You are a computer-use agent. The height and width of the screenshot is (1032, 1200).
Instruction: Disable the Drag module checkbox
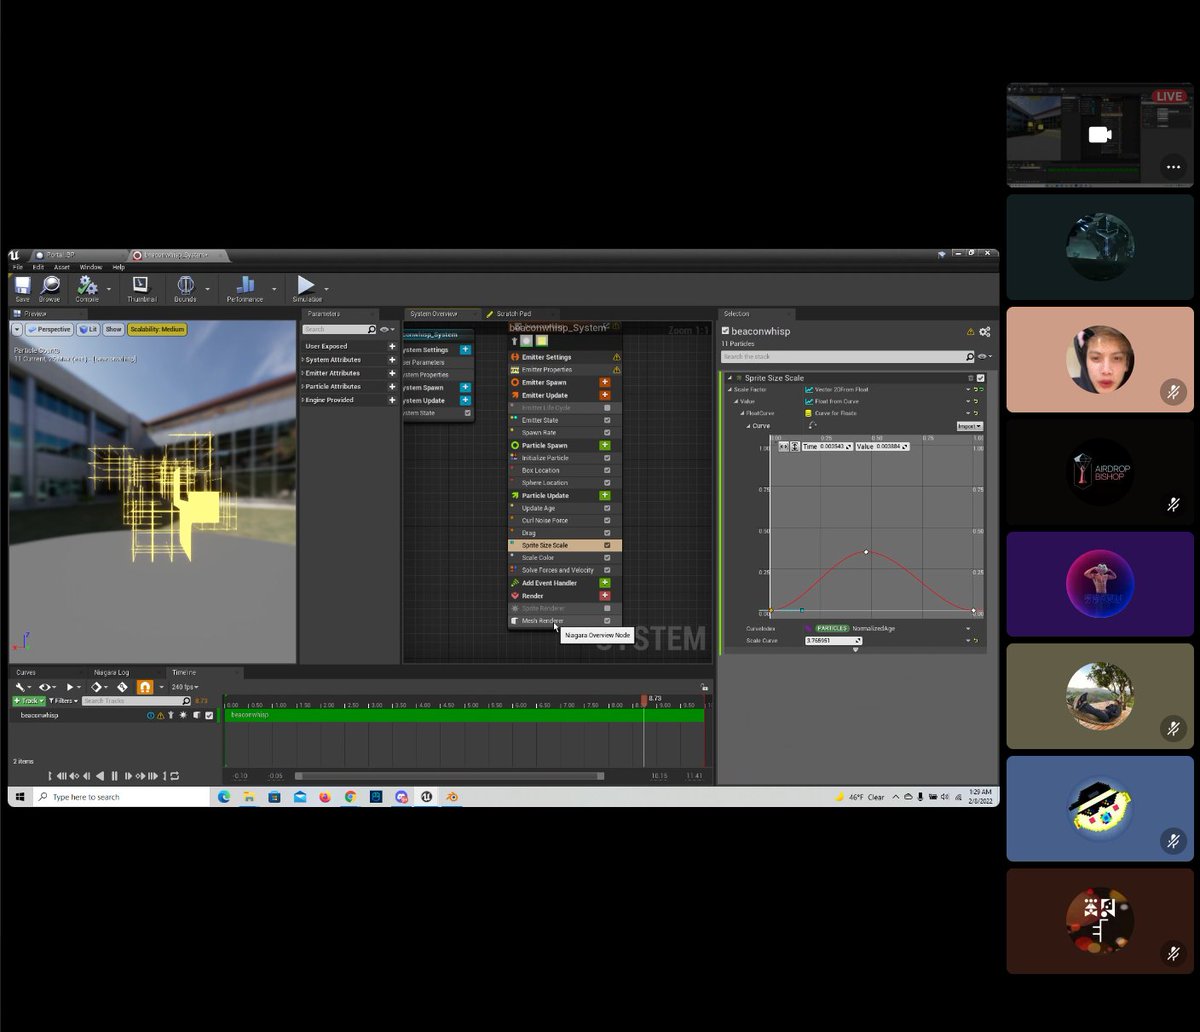point(607,533)
